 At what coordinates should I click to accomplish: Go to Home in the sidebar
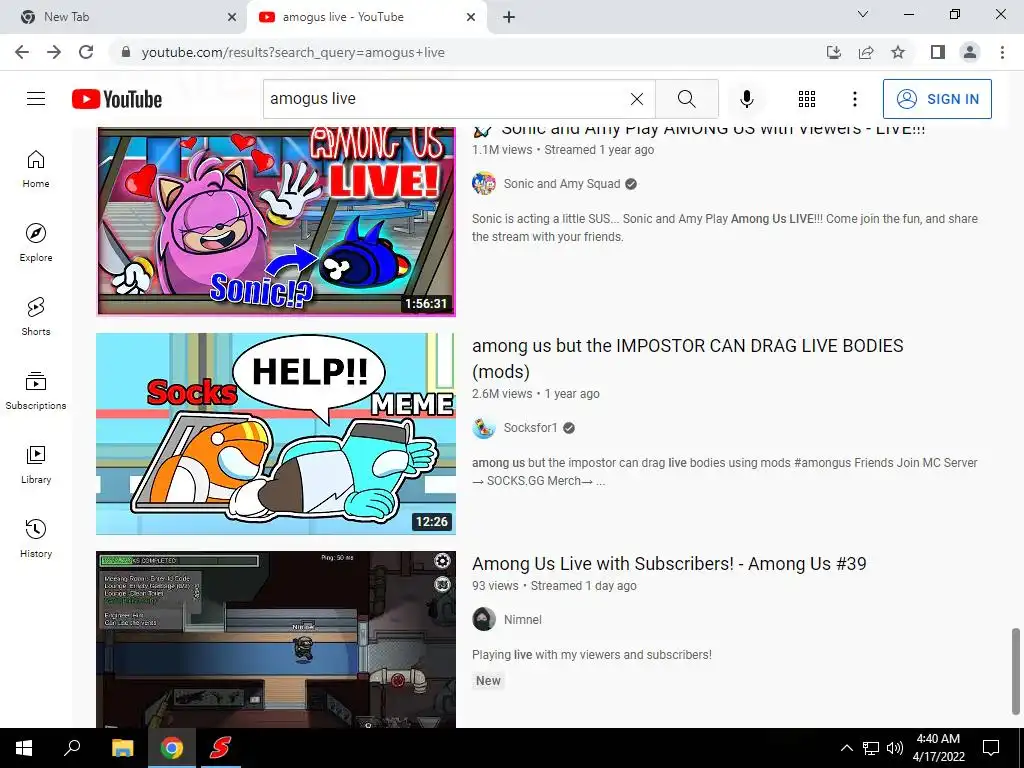tap(36, 169)
